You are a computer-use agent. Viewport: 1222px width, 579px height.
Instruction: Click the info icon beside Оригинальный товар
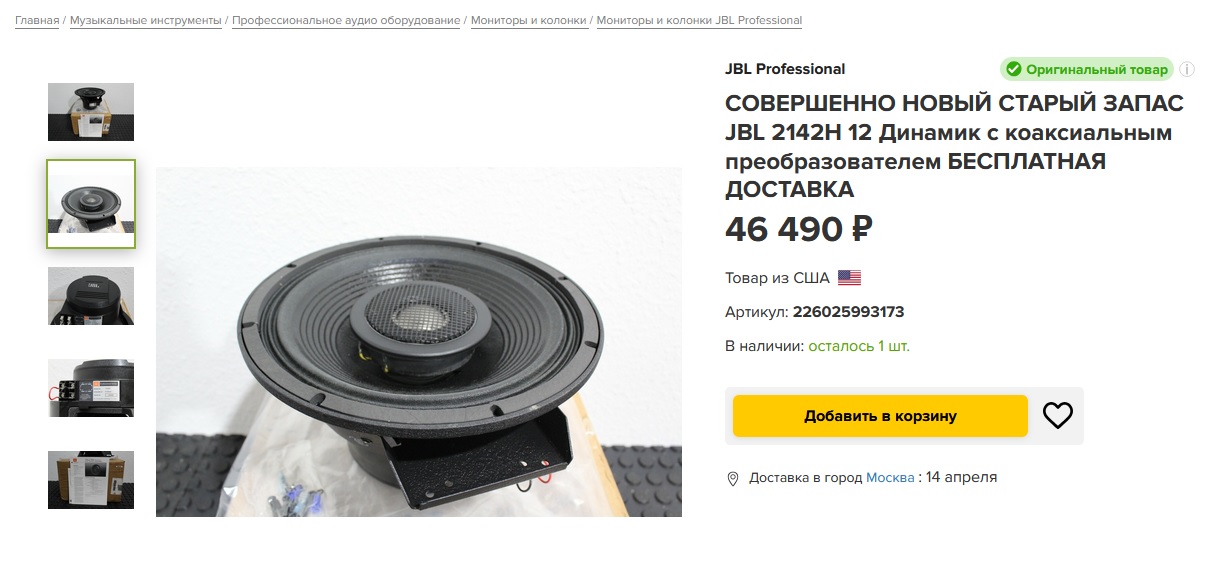coord(1187,69)
